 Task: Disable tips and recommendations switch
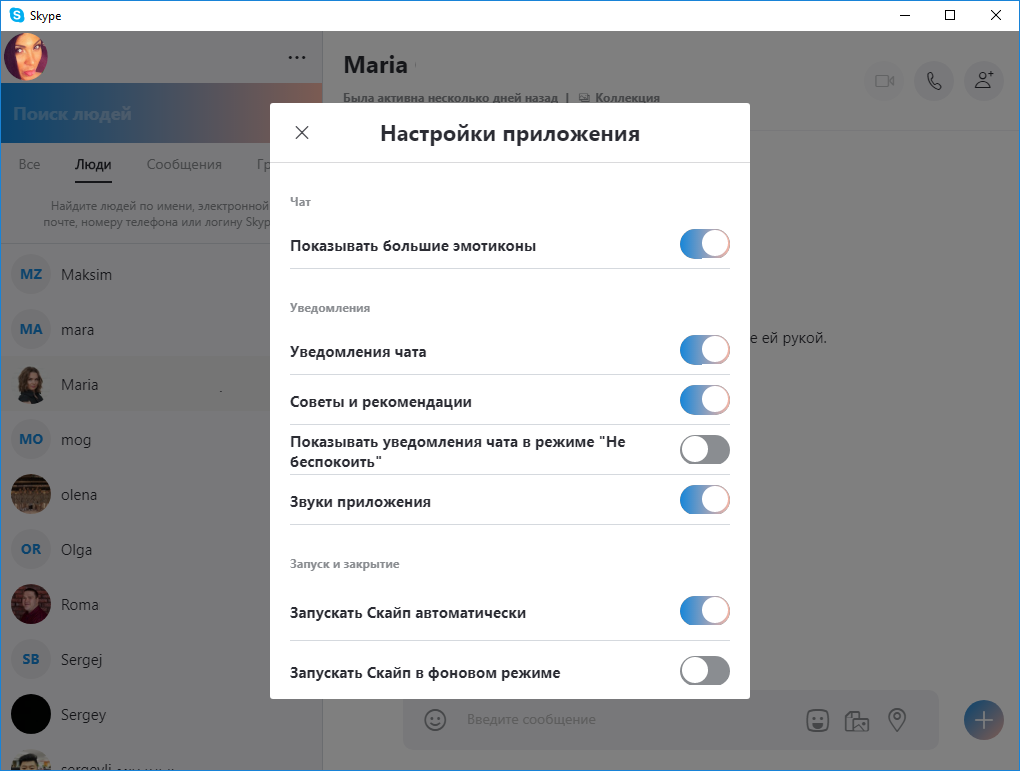705,400
